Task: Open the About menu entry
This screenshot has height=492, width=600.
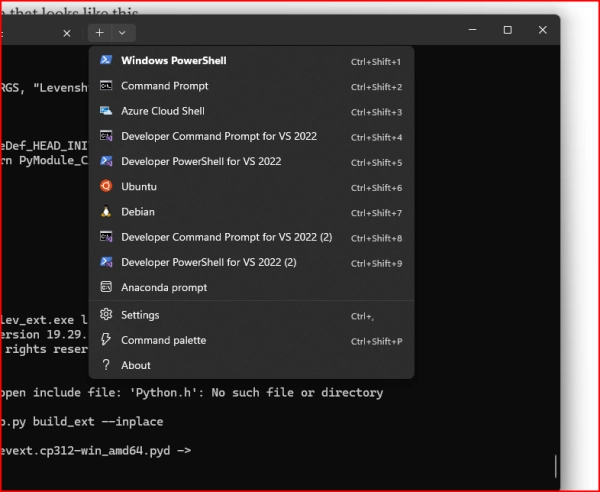Action: pyautogui.click(x=136, y=366)
